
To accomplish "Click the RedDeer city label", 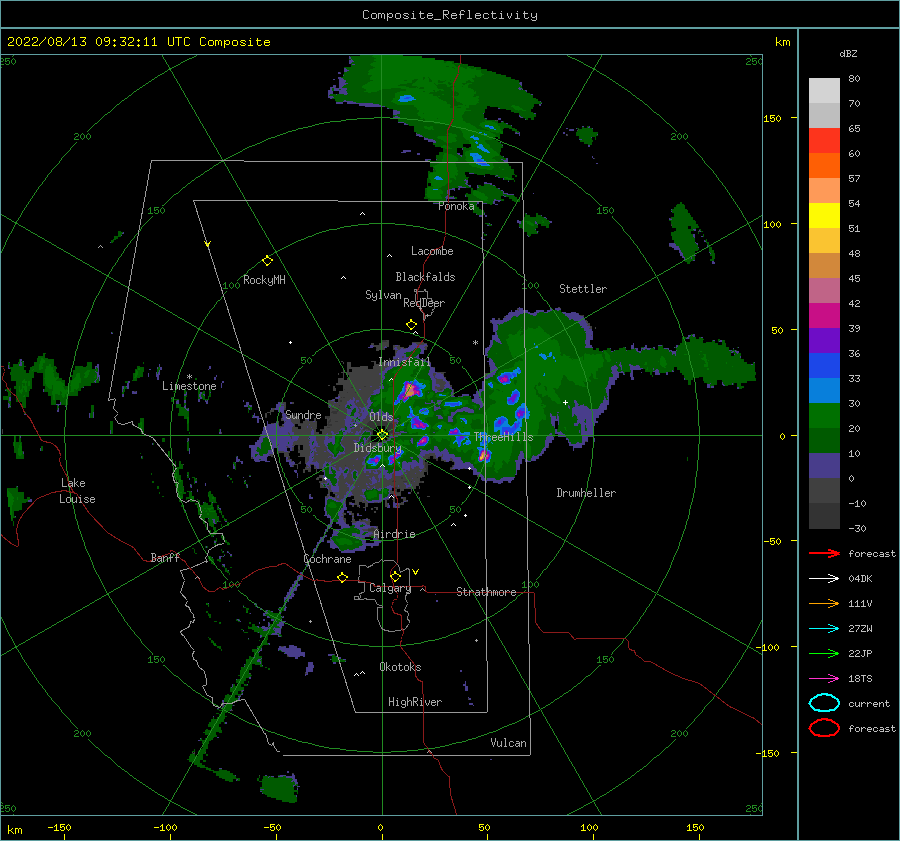I will click(424, 303).
